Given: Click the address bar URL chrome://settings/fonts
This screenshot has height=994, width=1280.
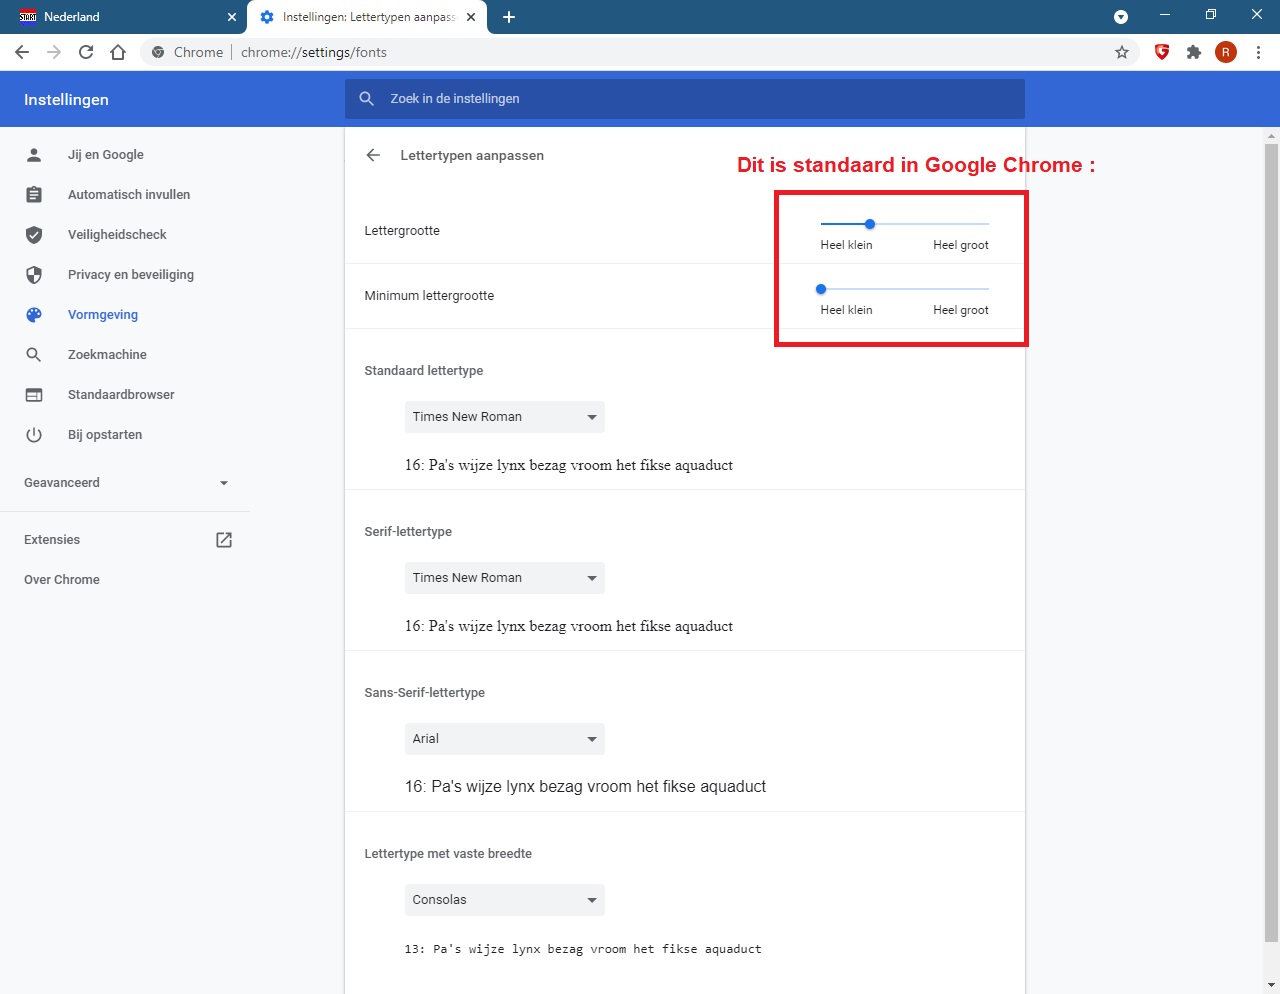Looking at the screenshot, I should 314,52.
